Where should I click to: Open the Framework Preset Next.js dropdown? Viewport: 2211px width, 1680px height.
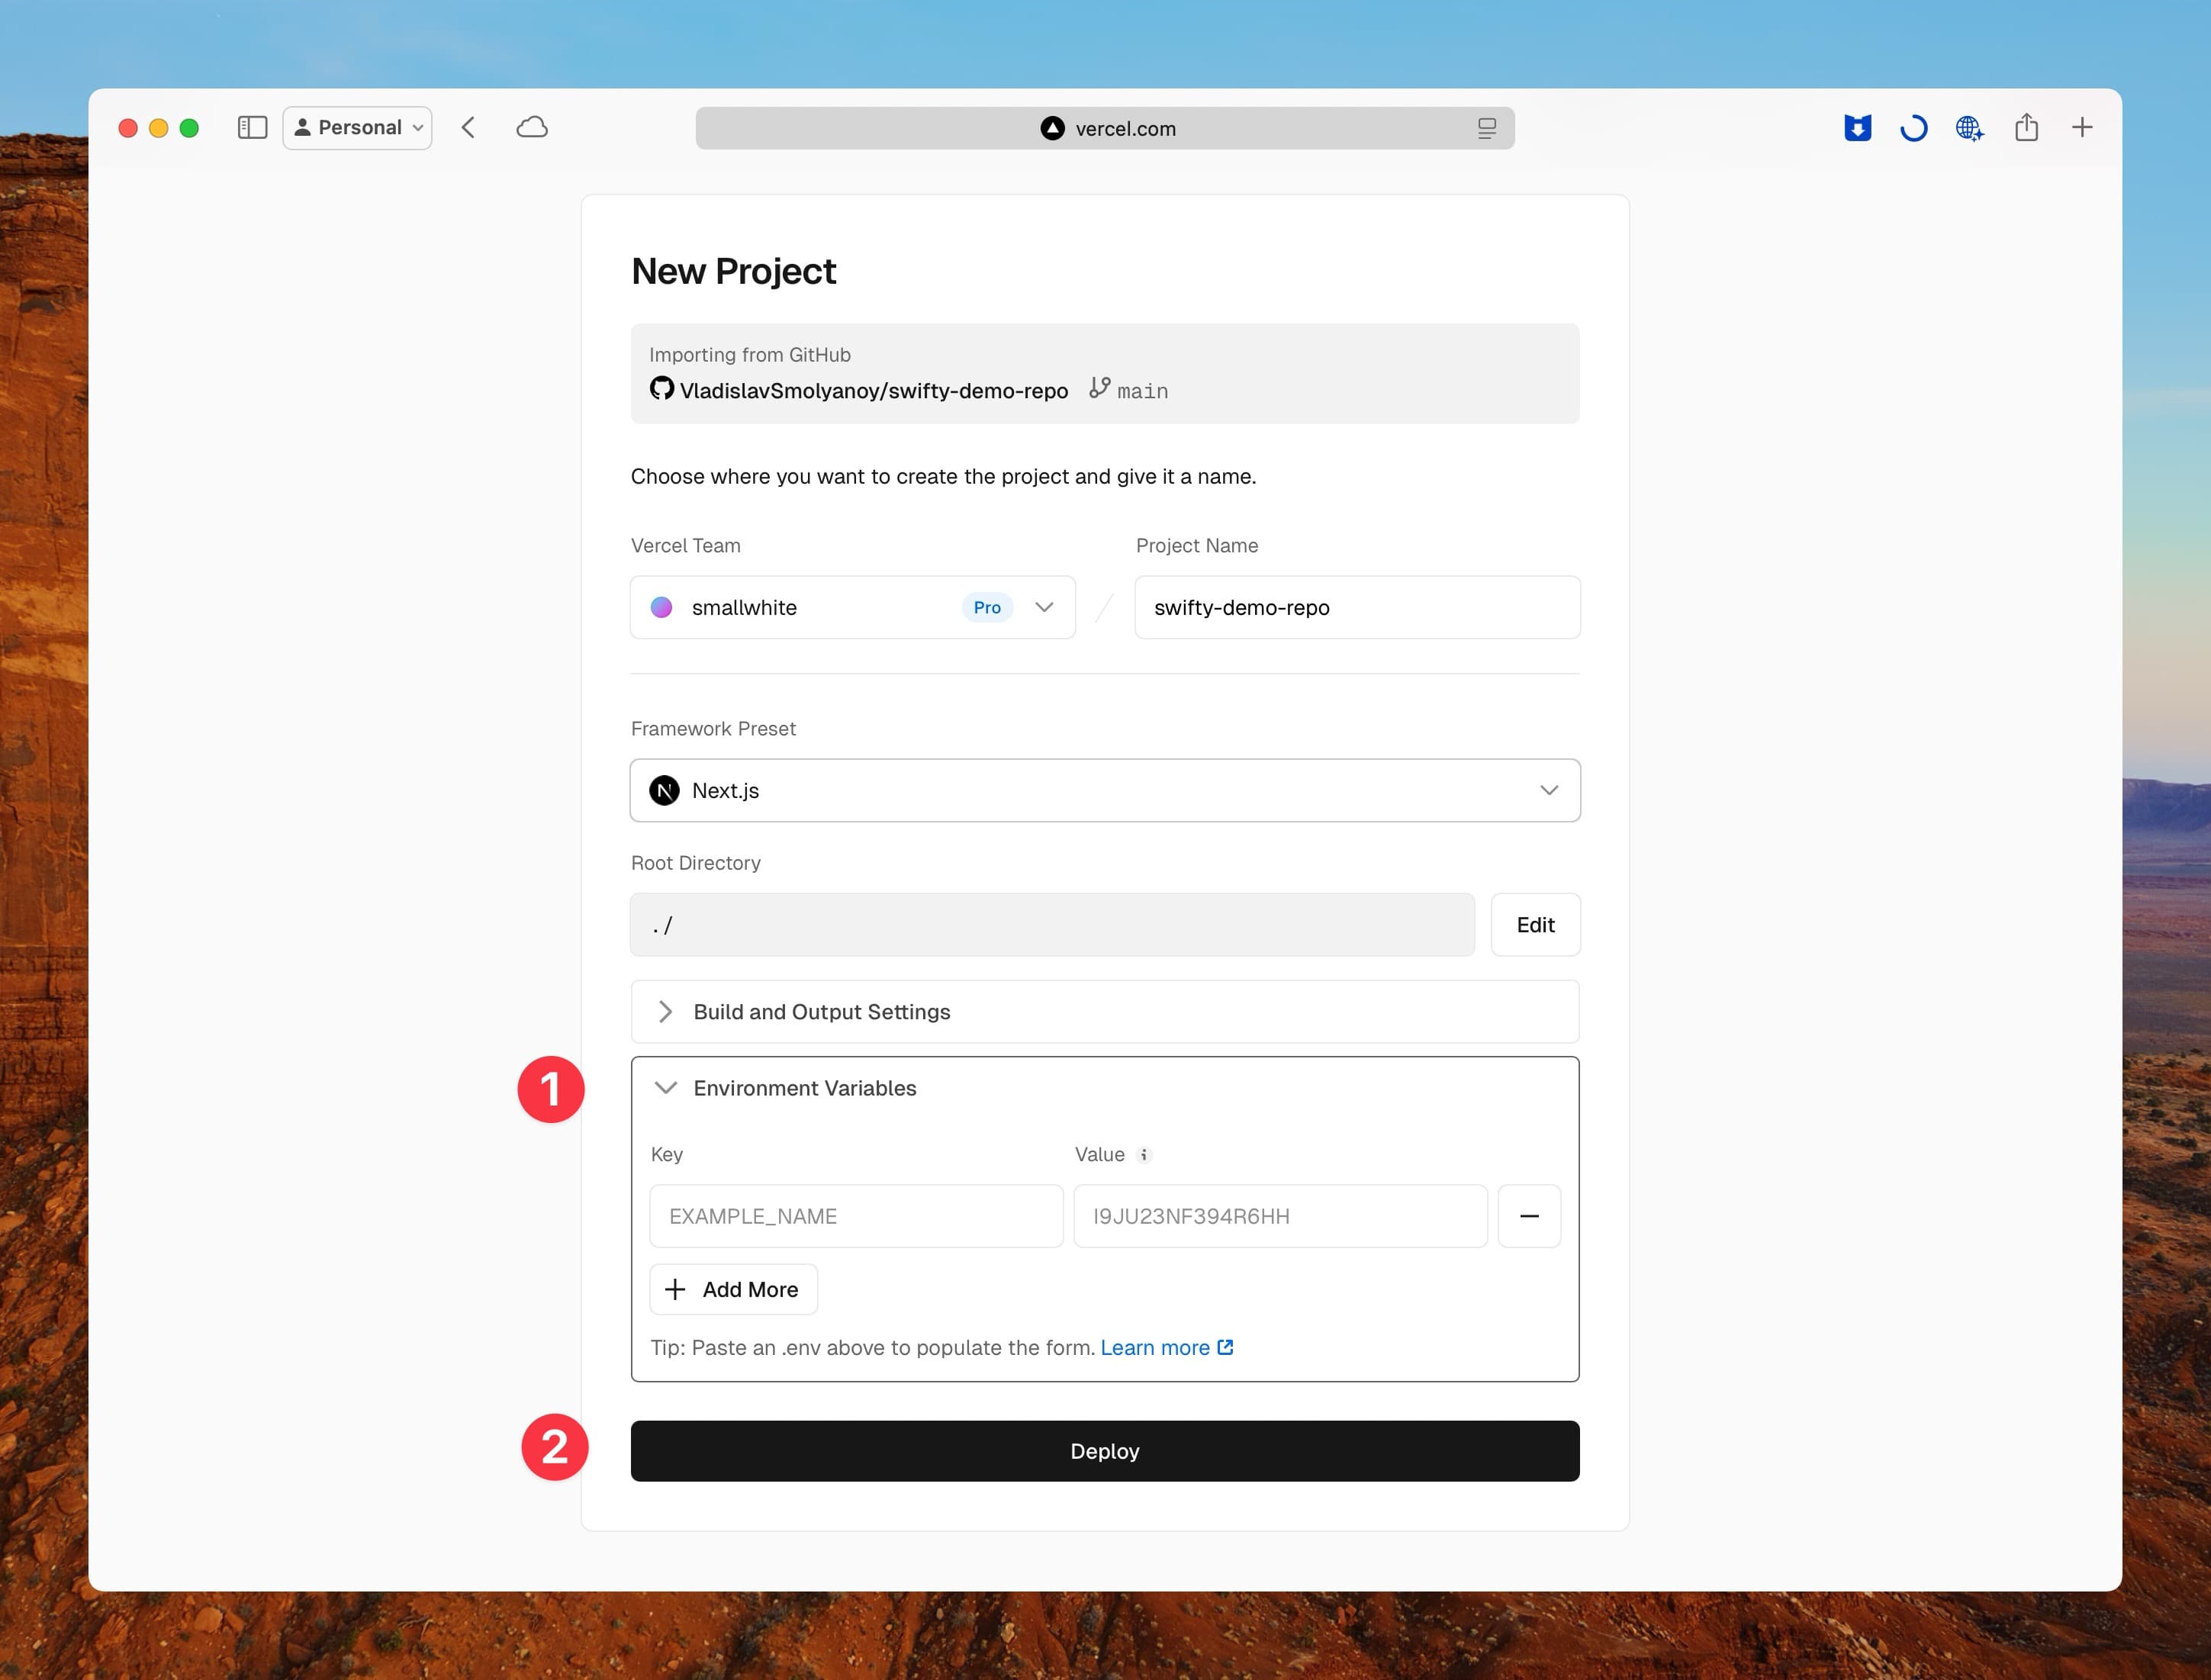[x=1105, y=791]
